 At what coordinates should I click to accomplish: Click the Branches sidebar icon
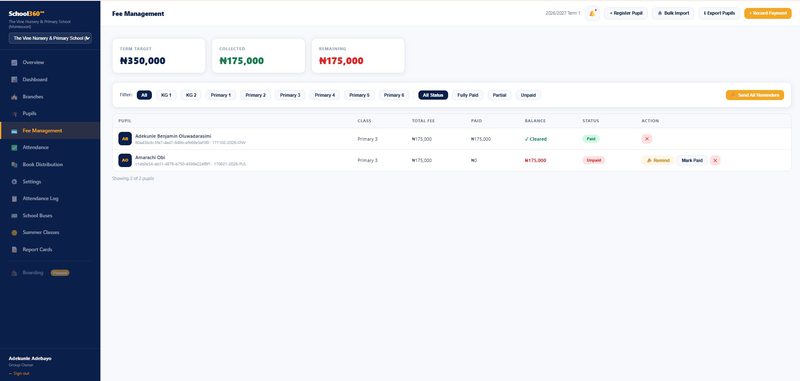pos(14,97)
